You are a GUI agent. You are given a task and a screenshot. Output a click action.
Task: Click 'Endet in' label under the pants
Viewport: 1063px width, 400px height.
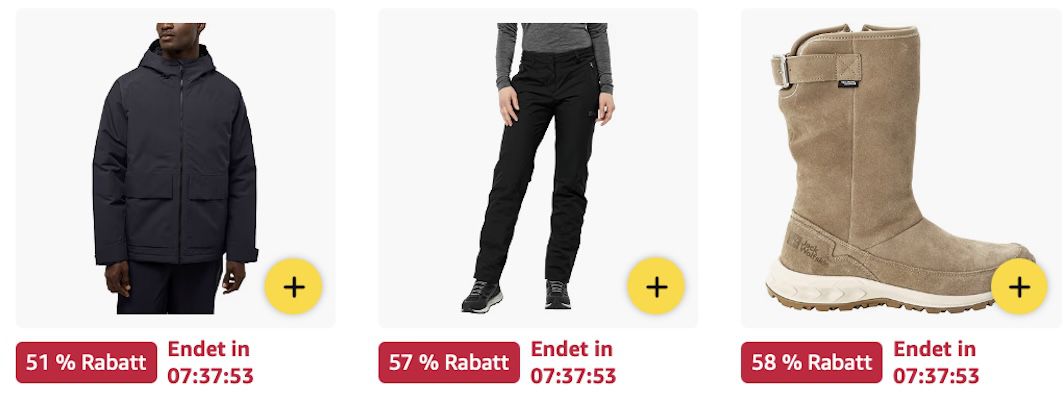(x=571, y=349)
